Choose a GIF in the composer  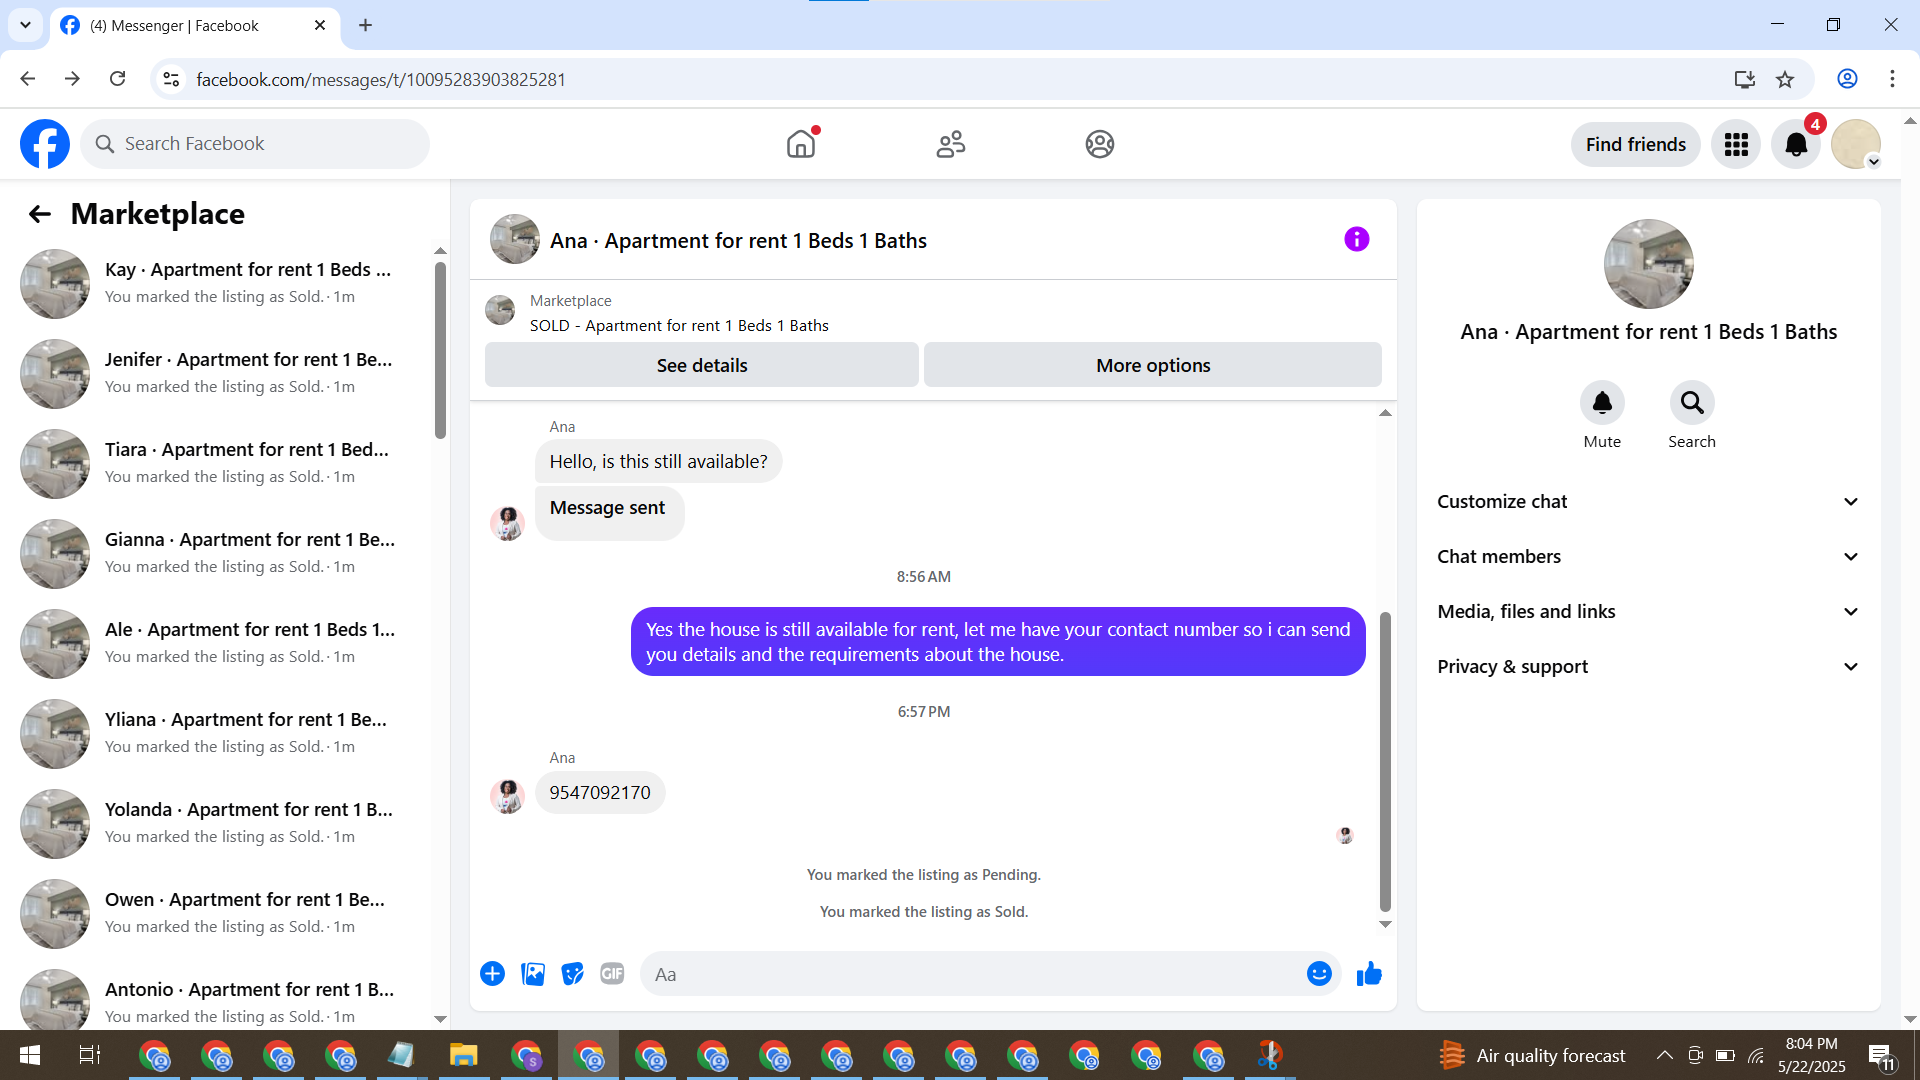(x=612, y=974)
